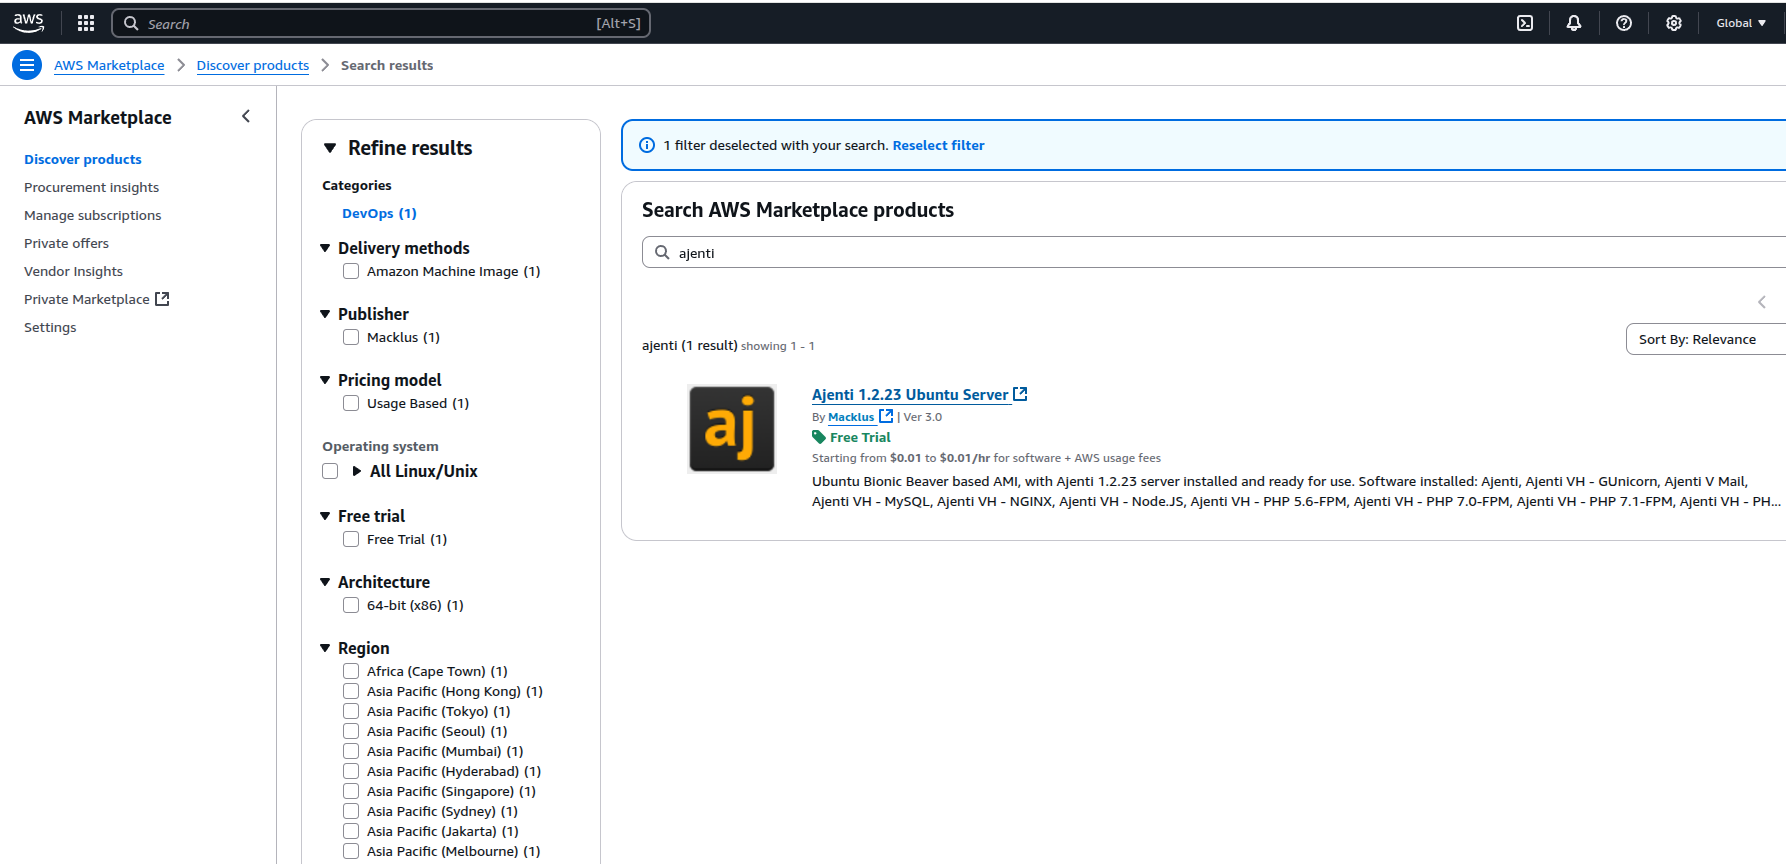Open the services grid menu
This screenshot has width=1786, height=864.
click(86, 23)
